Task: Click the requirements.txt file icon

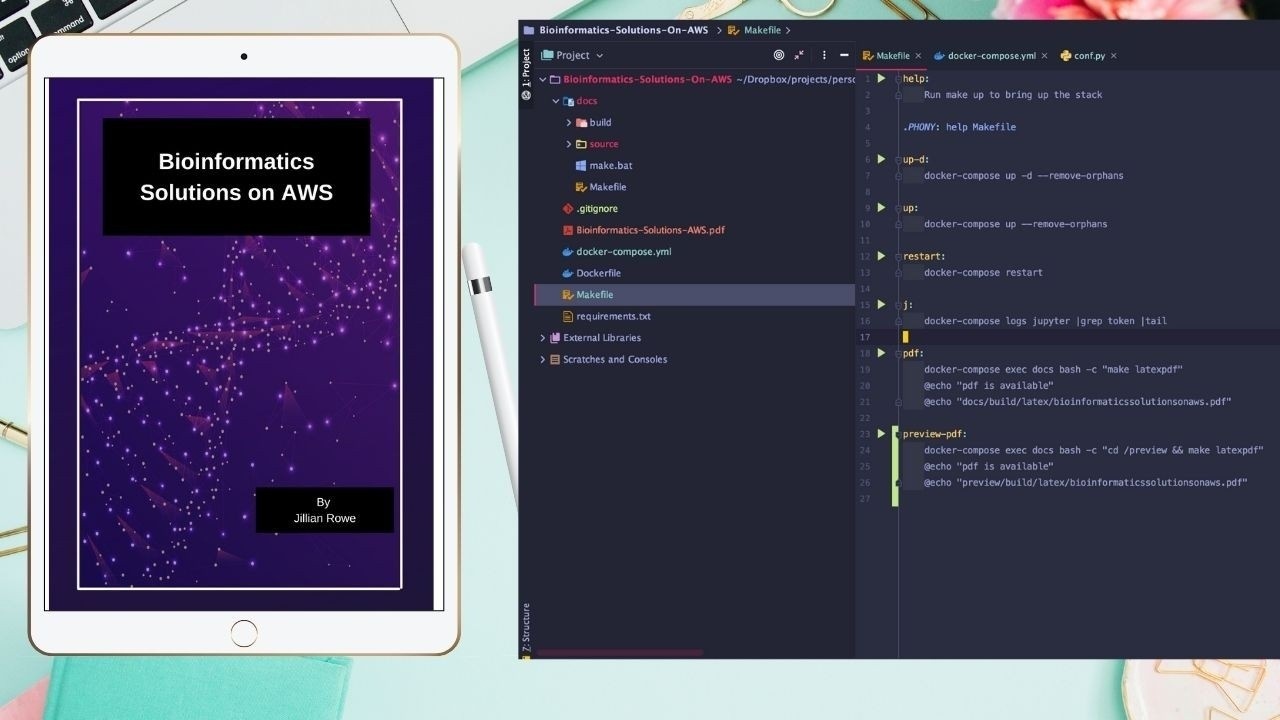Action: 568,316
